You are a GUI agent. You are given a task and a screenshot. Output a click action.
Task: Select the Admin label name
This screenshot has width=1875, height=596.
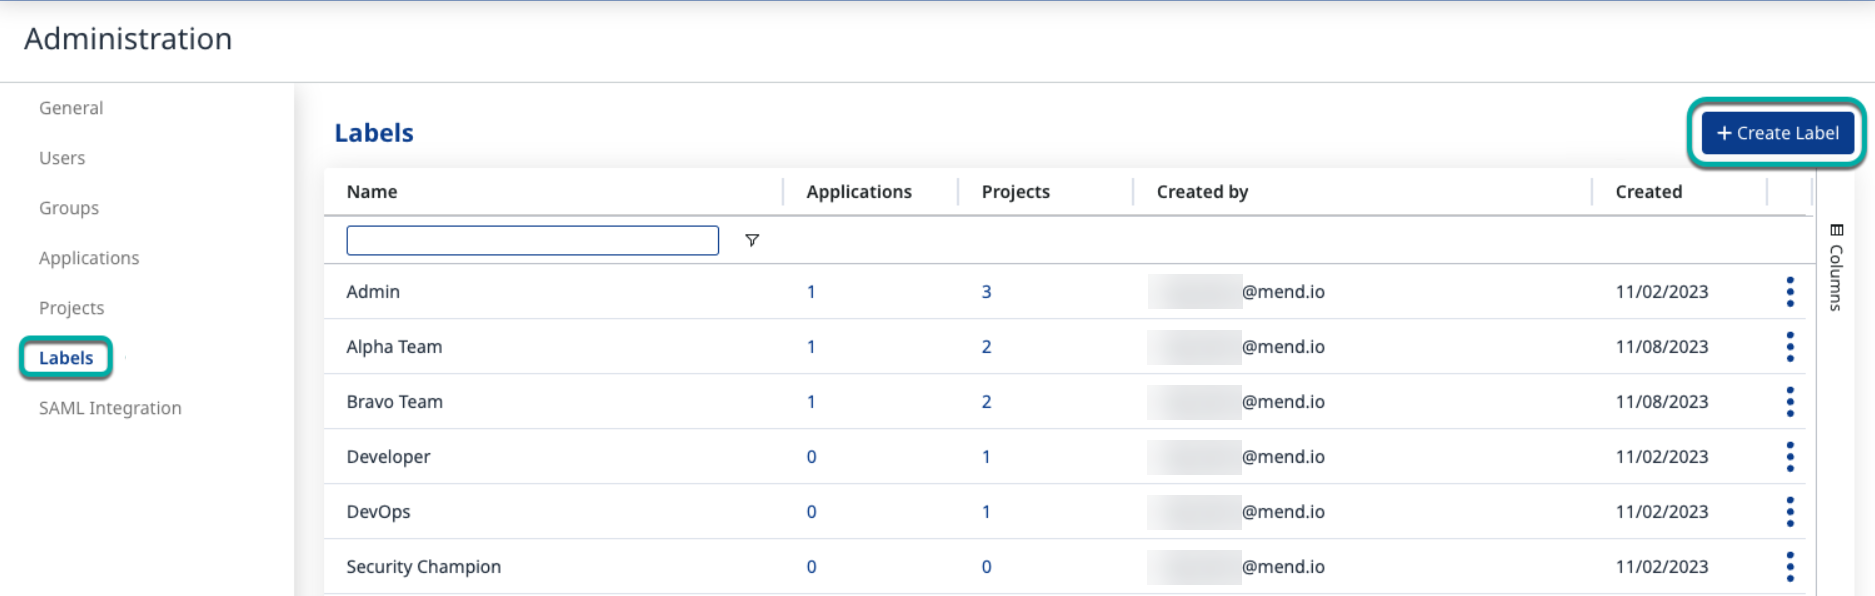pos(373,292)
